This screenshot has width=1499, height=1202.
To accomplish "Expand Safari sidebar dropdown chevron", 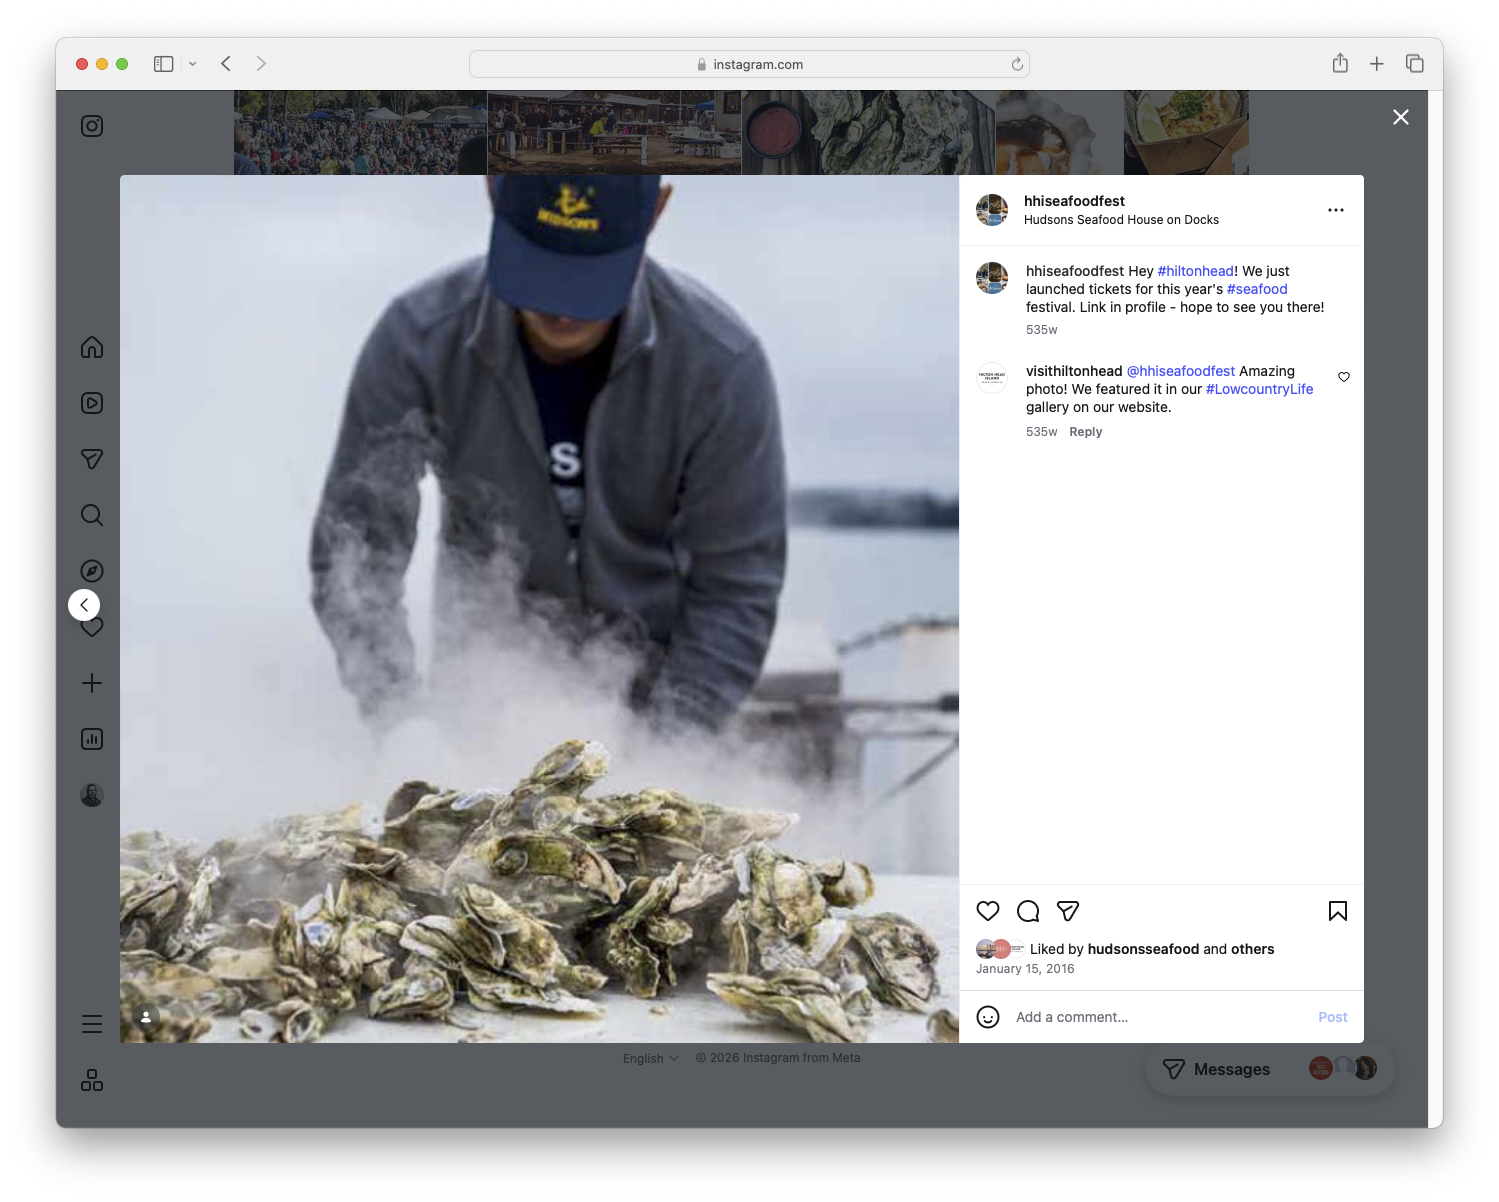I will pos(192,64).
